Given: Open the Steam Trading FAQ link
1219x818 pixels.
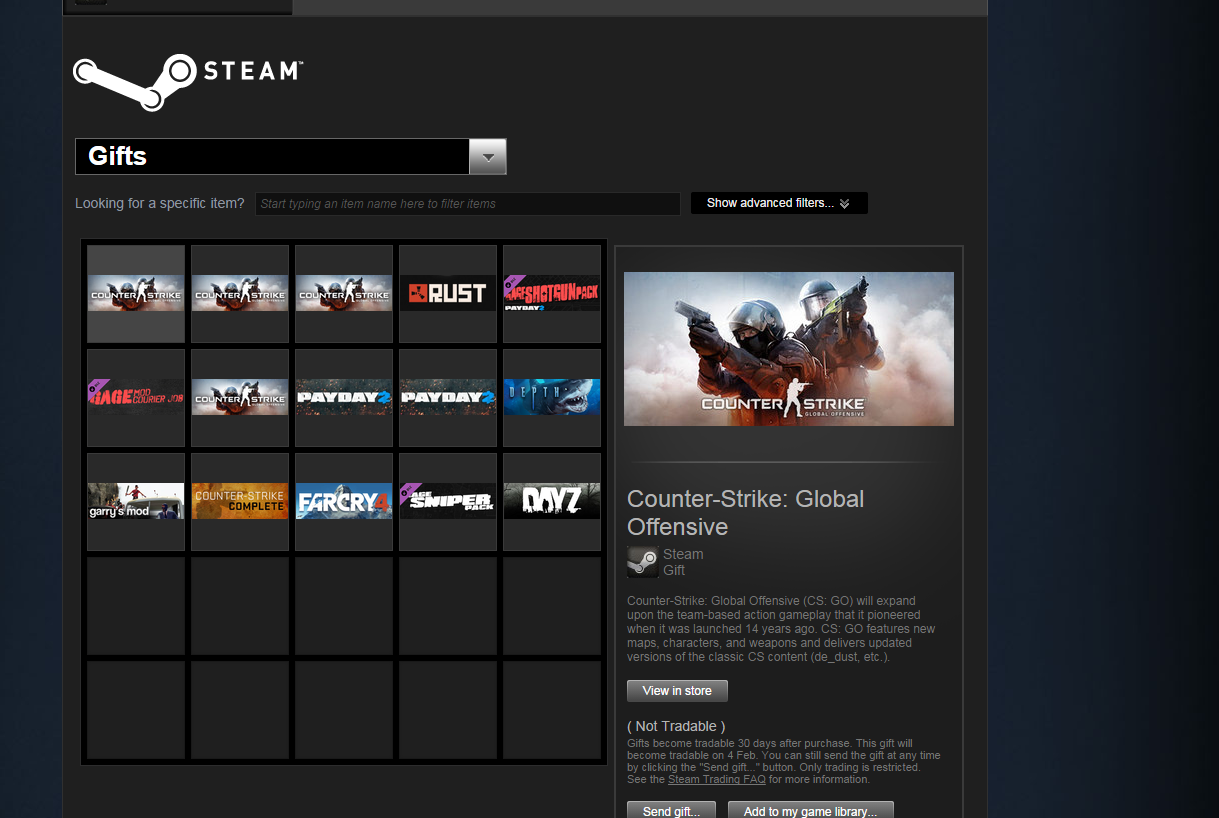Looking at the screenshot, I should pos(717,779).
